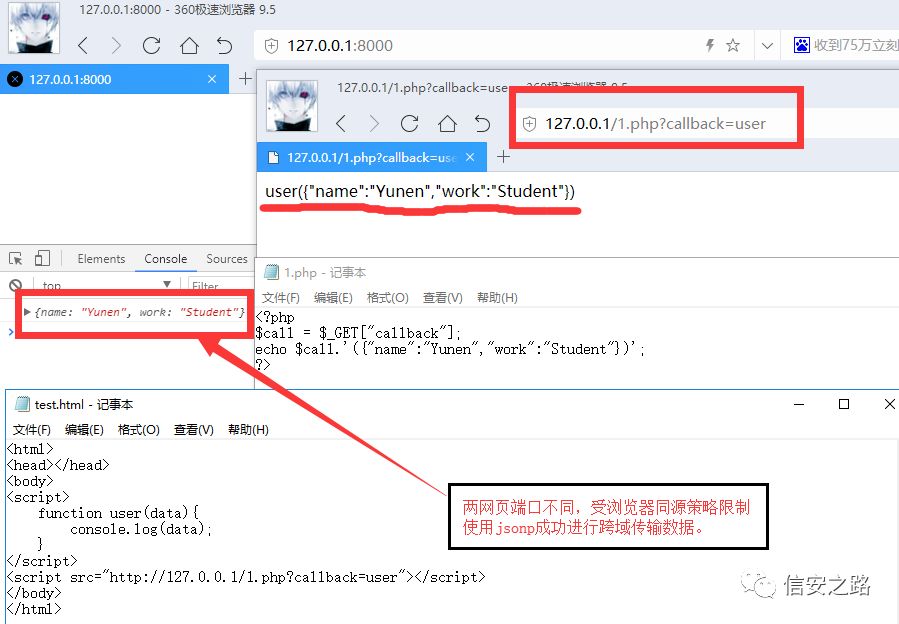Toggle the DevTools device toolbar

(x=42, y=258)
